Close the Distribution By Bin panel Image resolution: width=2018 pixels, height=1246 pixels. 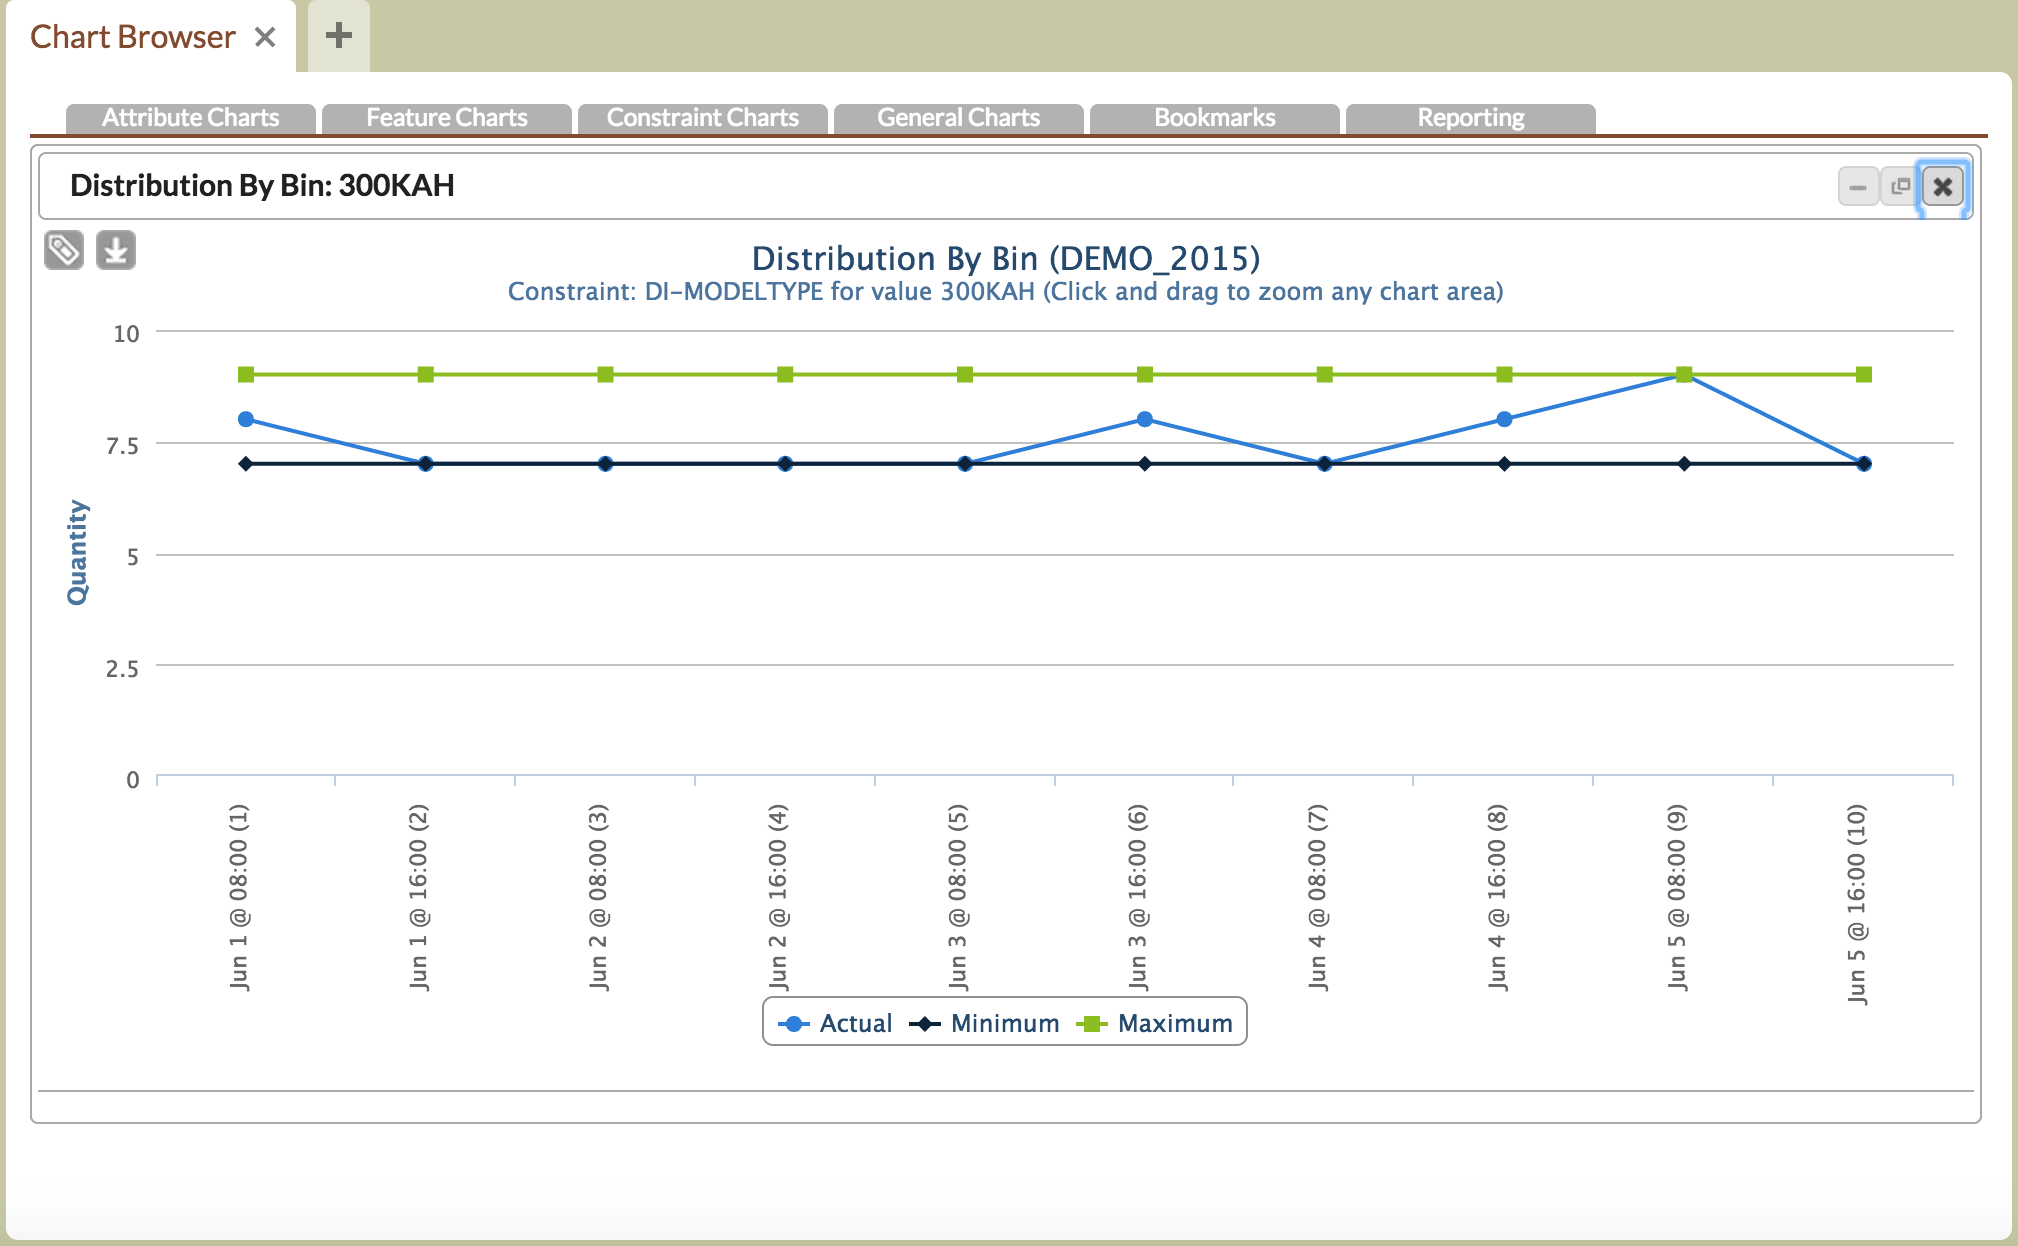[1942, 187]
